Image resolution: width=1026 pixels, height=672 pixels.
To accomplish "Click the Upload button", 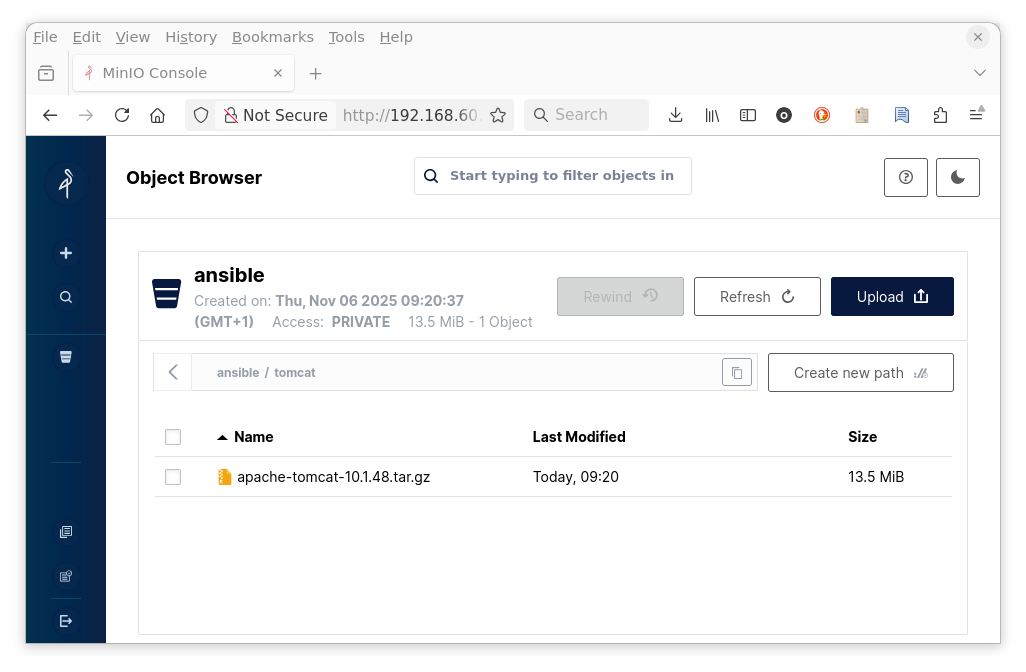I will (892, 297).
